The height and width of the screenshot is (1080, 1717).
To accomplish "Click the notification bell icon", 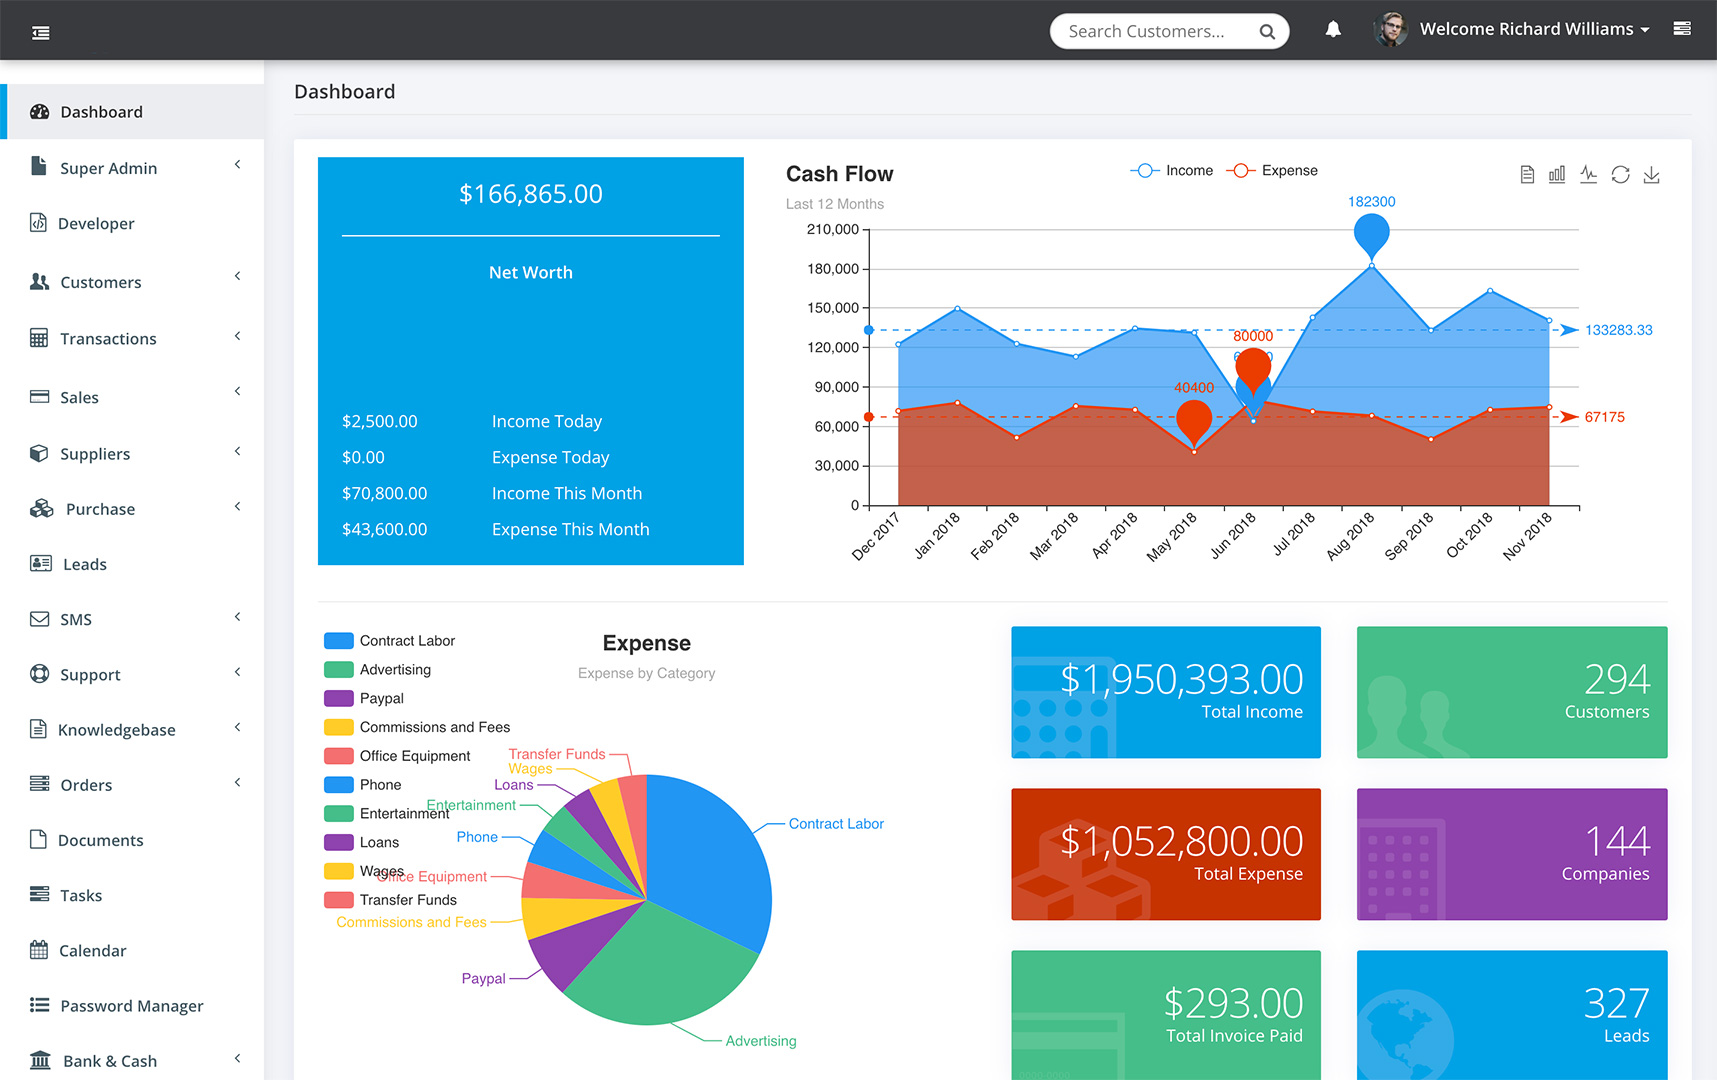I will tap(1333, 30).
